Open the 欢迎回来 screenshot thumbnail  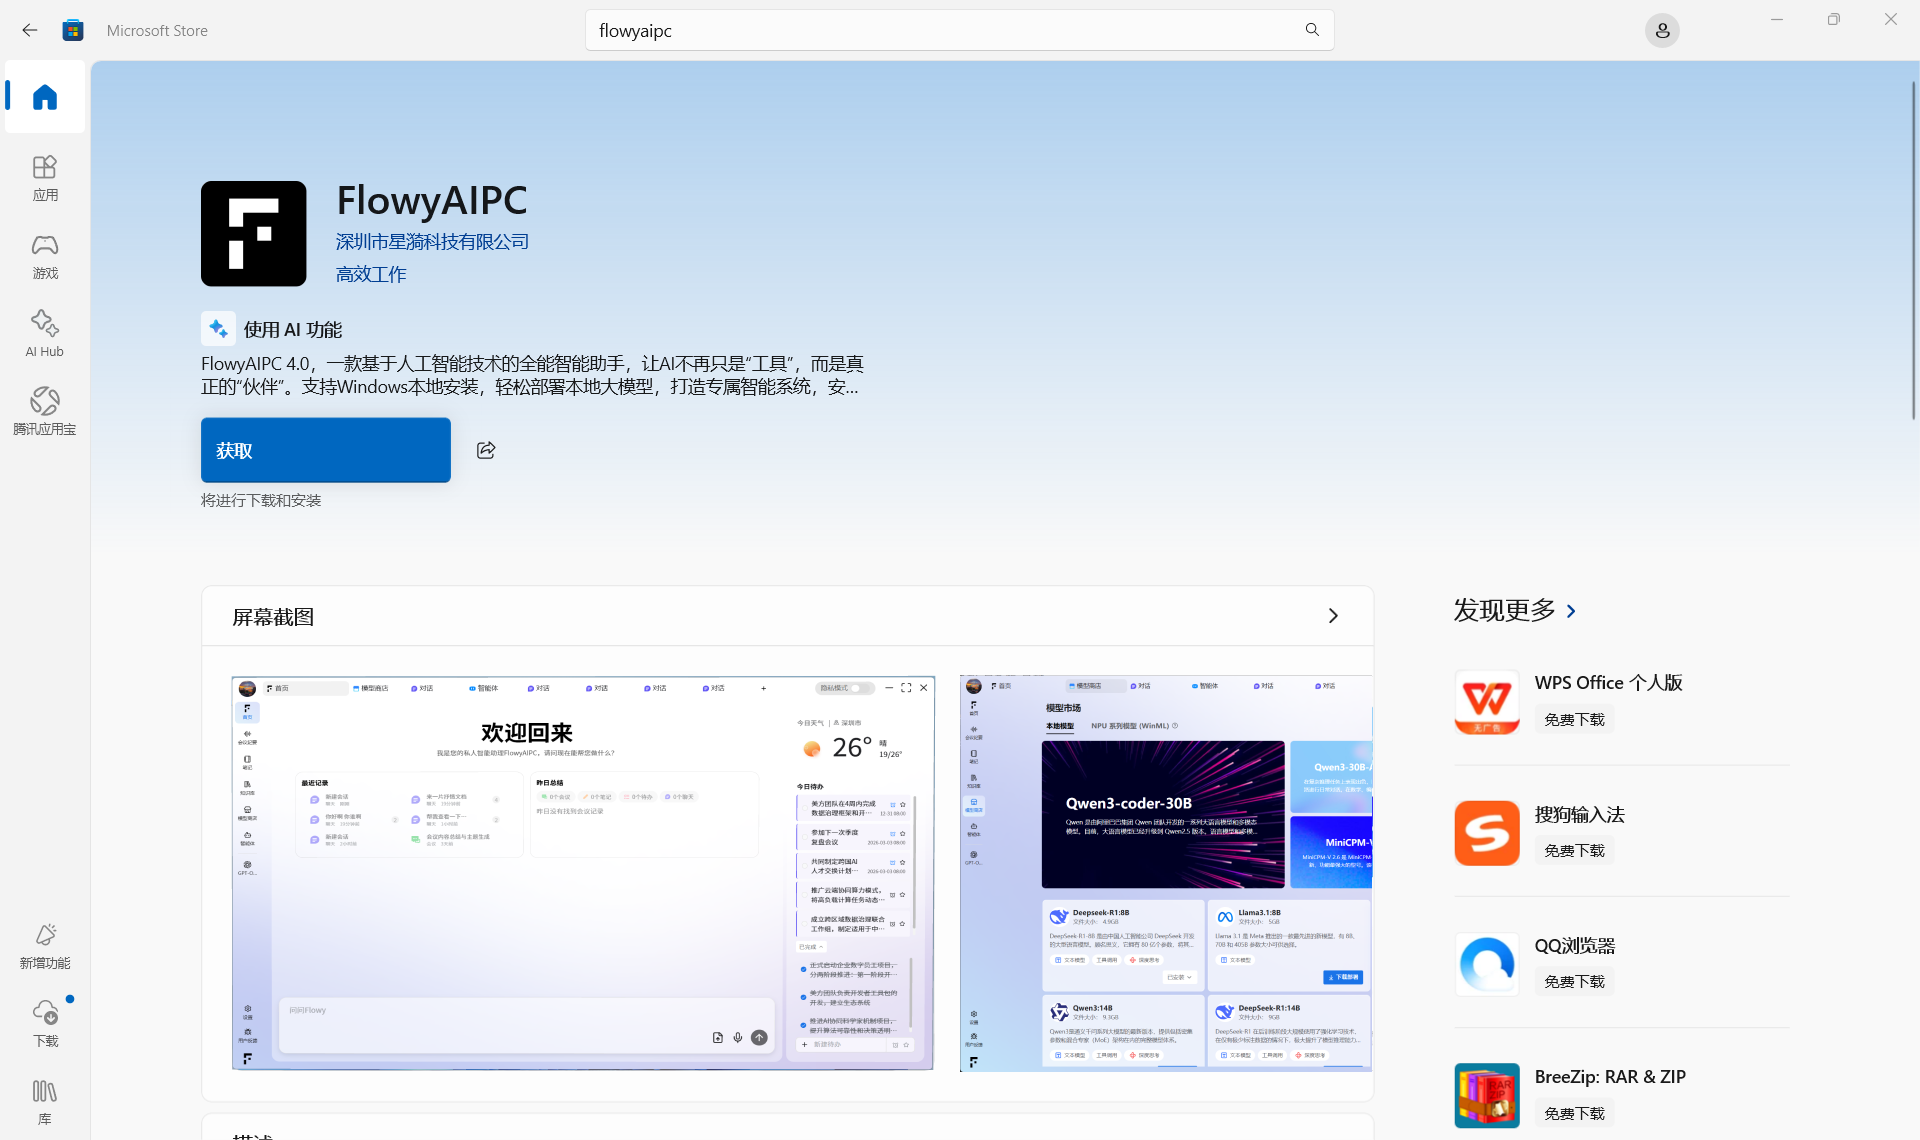coord(583,872)
